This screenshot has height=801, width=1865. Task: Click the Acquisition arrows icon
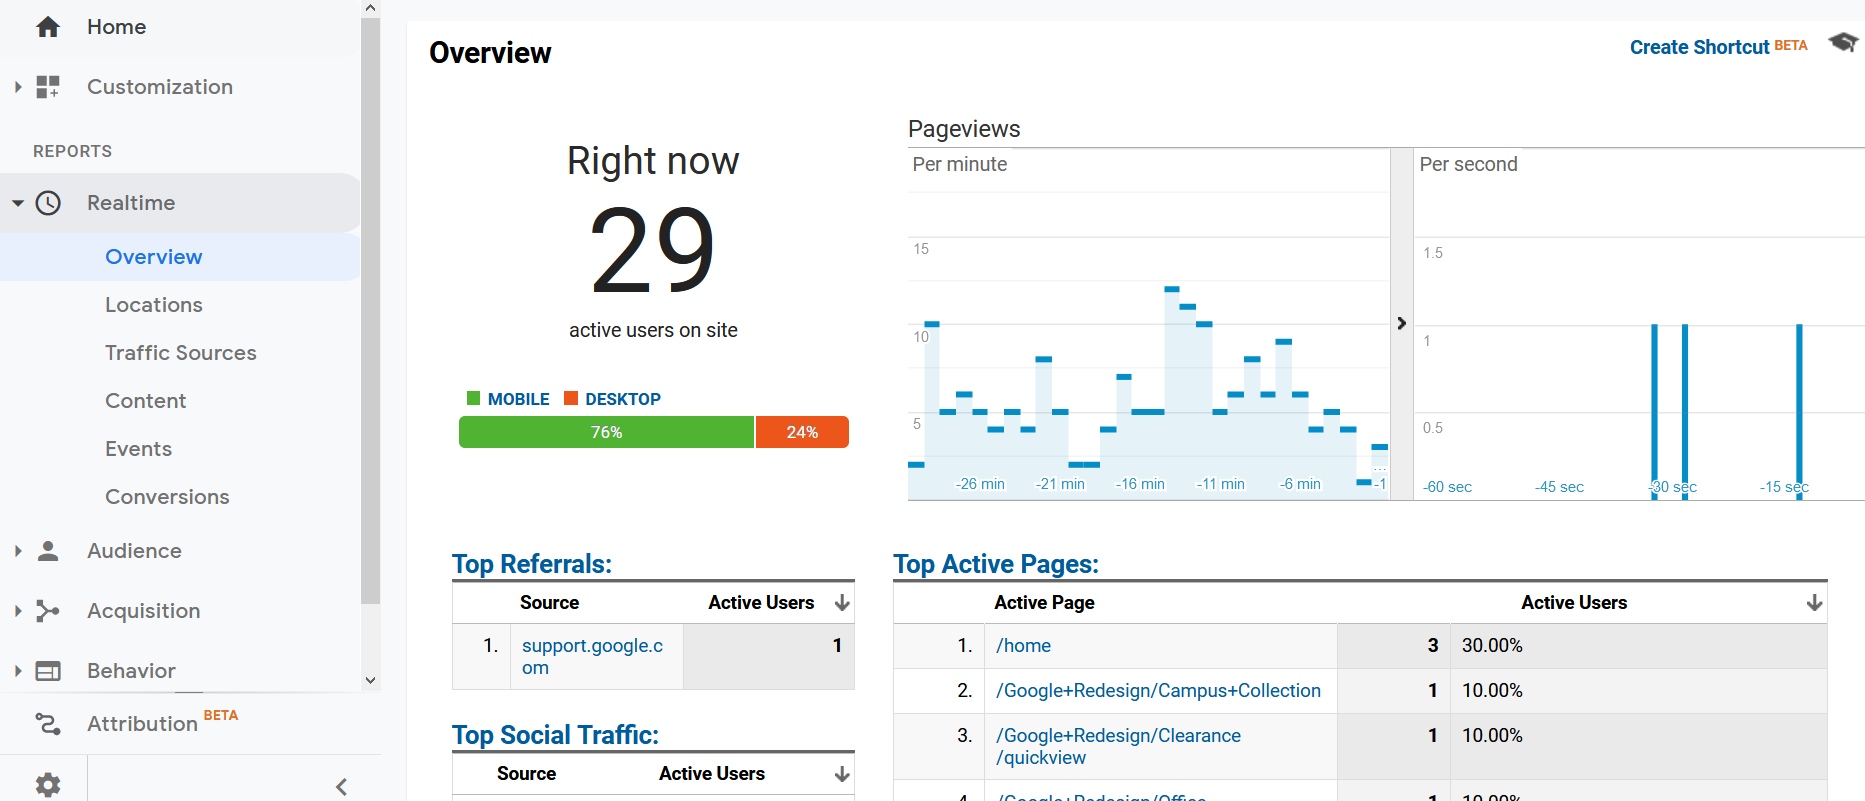coord(48,611)
